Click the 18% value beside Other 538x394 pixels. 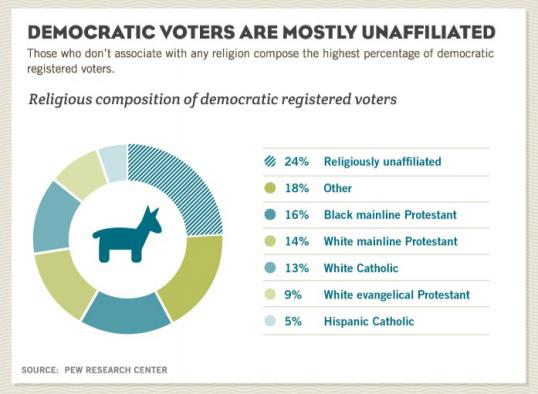[x=297, y=188]
